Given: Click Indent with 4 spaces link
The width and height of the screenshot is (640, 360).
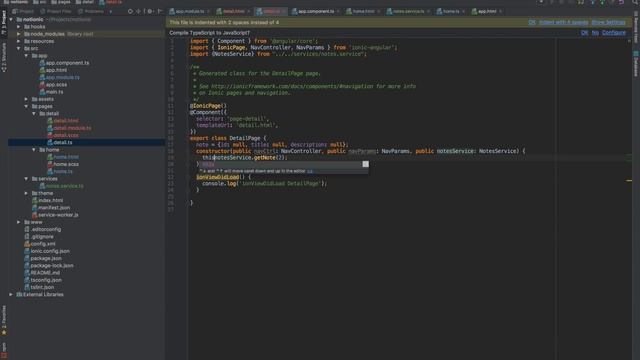Looking at the screenshot, I should (563, 22).
